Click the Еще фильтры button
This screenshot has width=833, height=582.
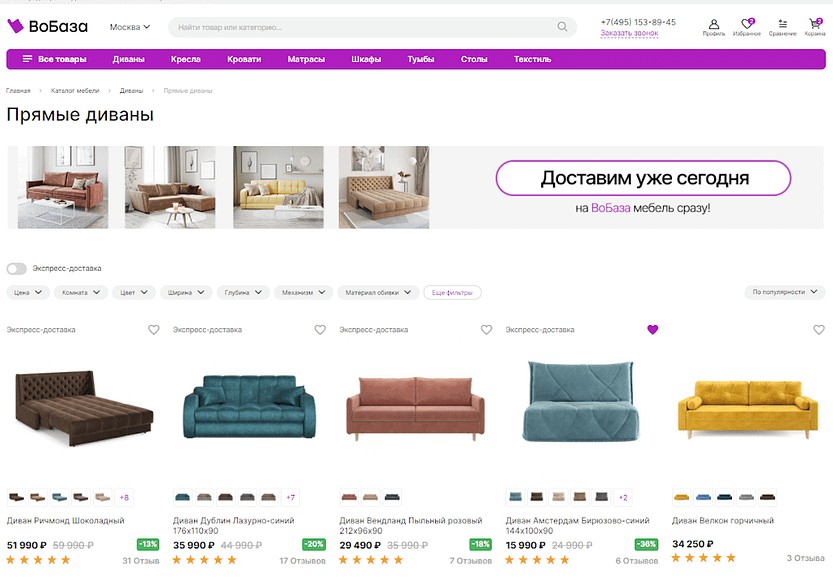tap(452, 293)
